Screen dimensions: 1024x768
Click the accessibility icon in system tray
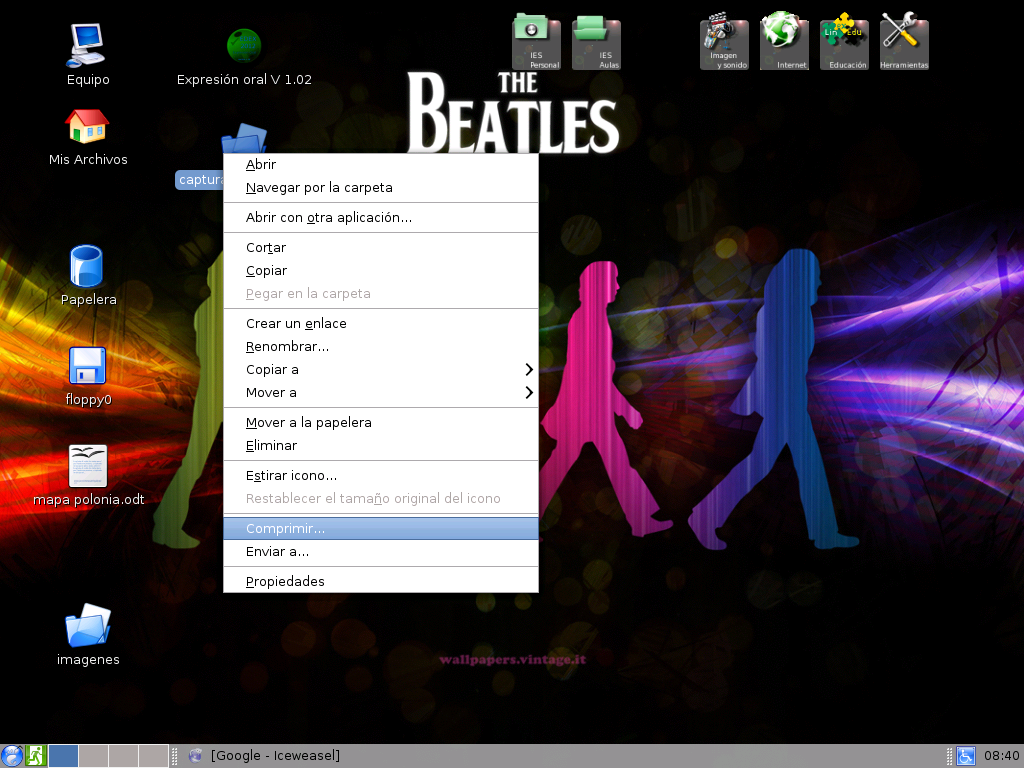pos(966,756)
